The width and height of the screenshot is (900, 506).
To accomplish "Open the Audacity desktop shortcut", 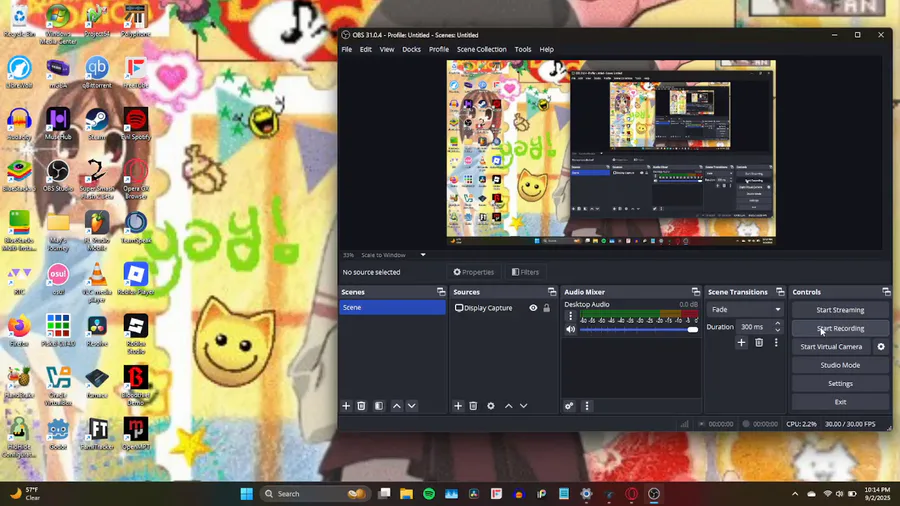I will pos(19,124).
